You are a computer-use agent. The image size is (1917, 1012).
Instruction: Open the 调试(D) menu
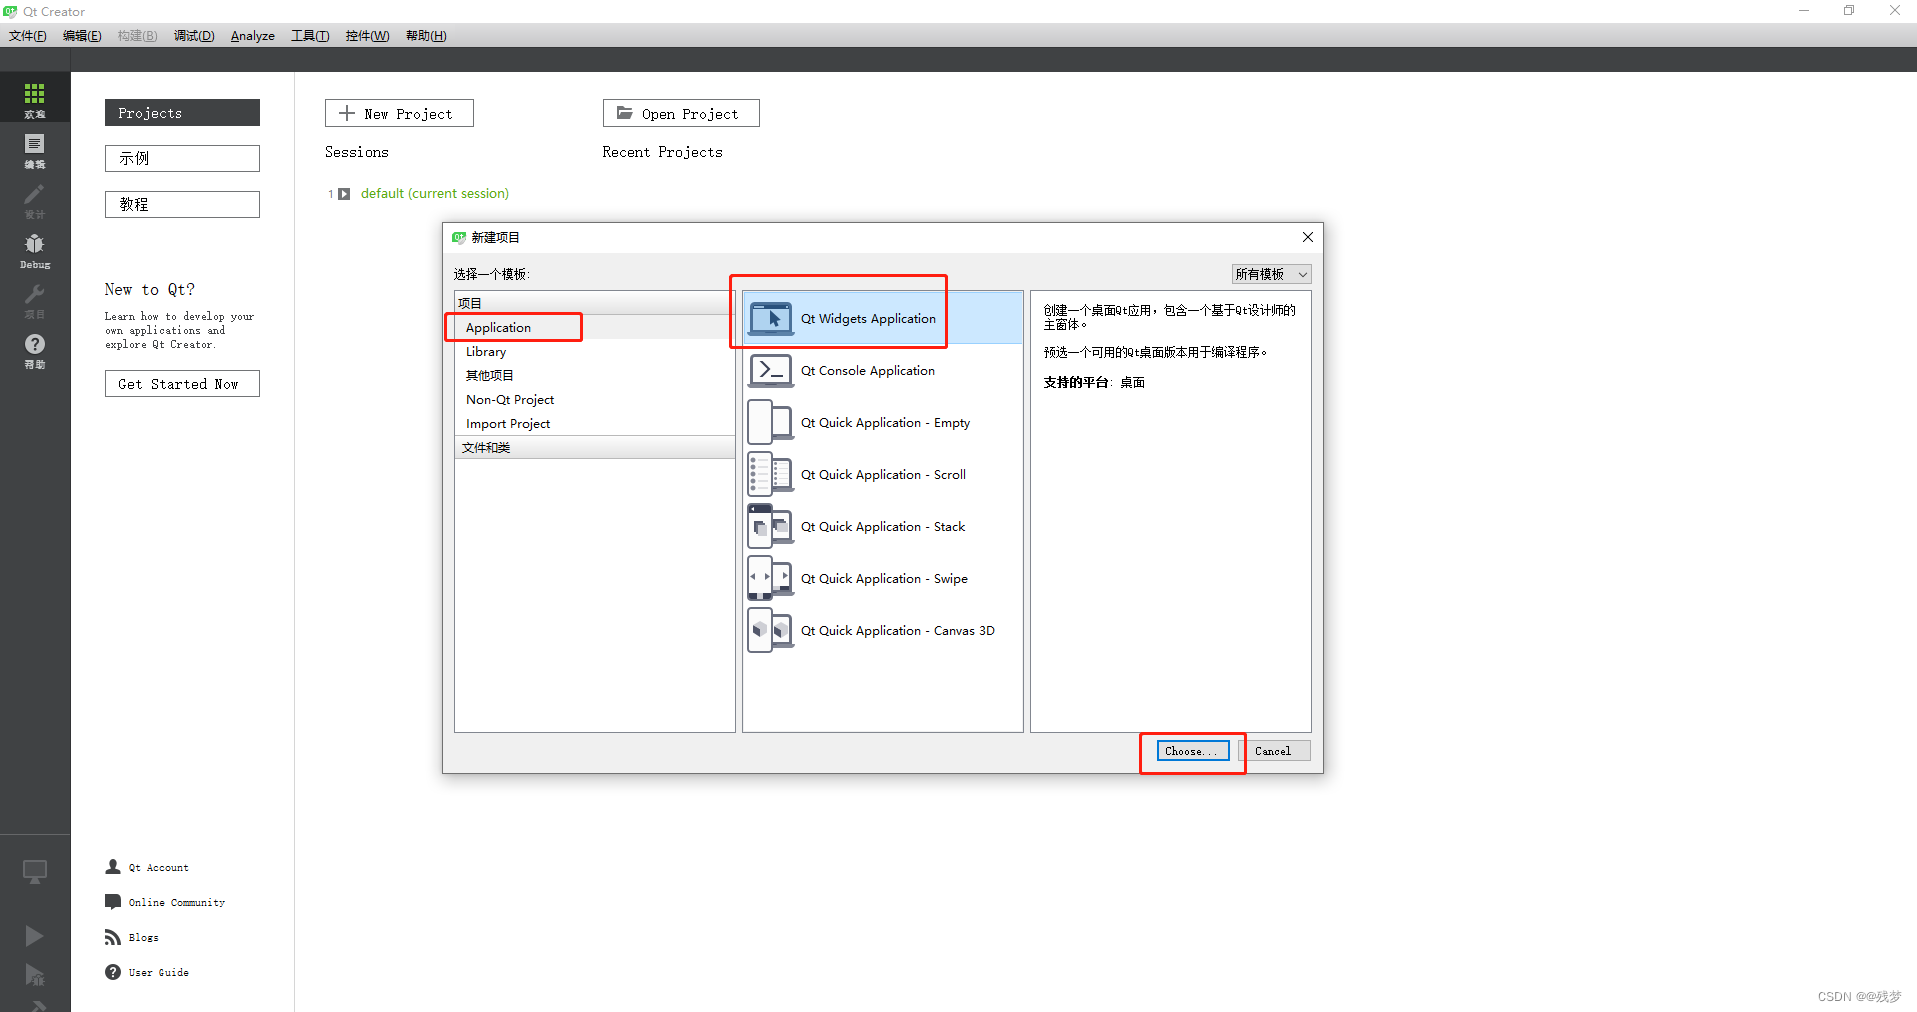(194, 36)
